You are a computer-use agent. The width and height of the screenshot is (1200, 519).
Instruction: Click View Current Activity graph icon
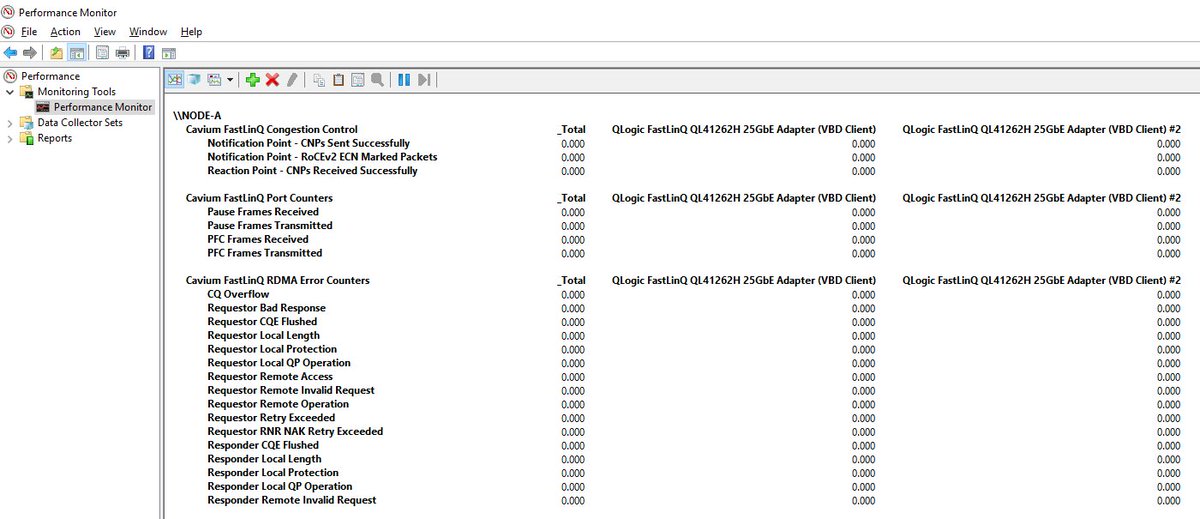click(175, 79)
